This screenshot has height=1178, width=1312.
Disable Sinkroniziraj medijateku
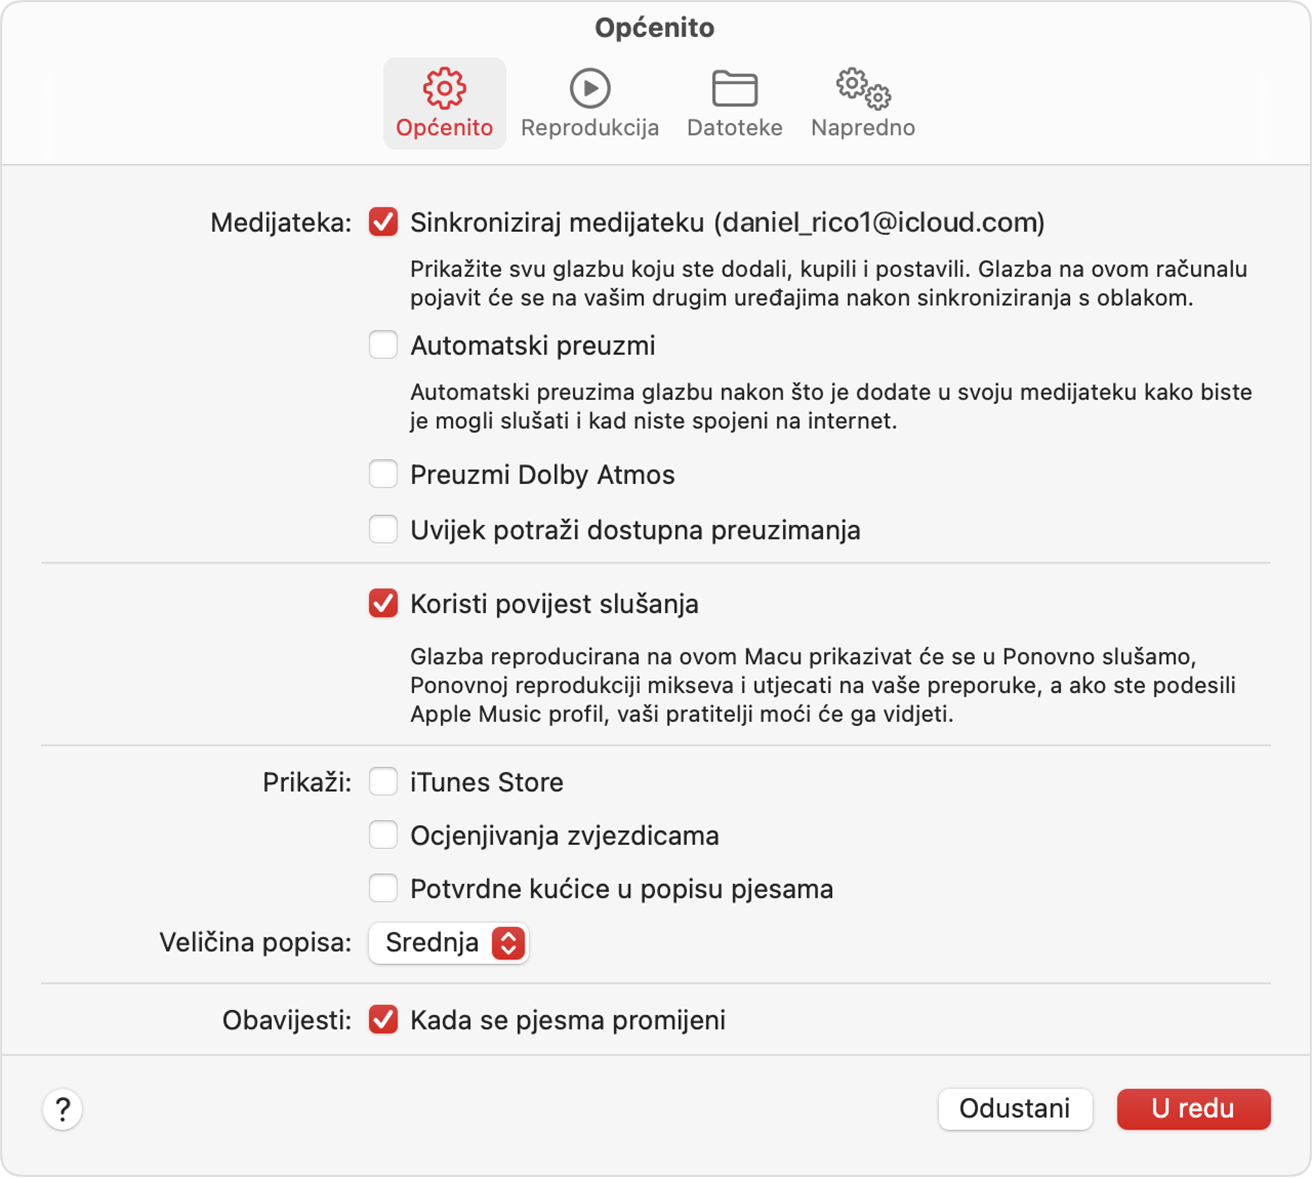(x=383, y=223)
